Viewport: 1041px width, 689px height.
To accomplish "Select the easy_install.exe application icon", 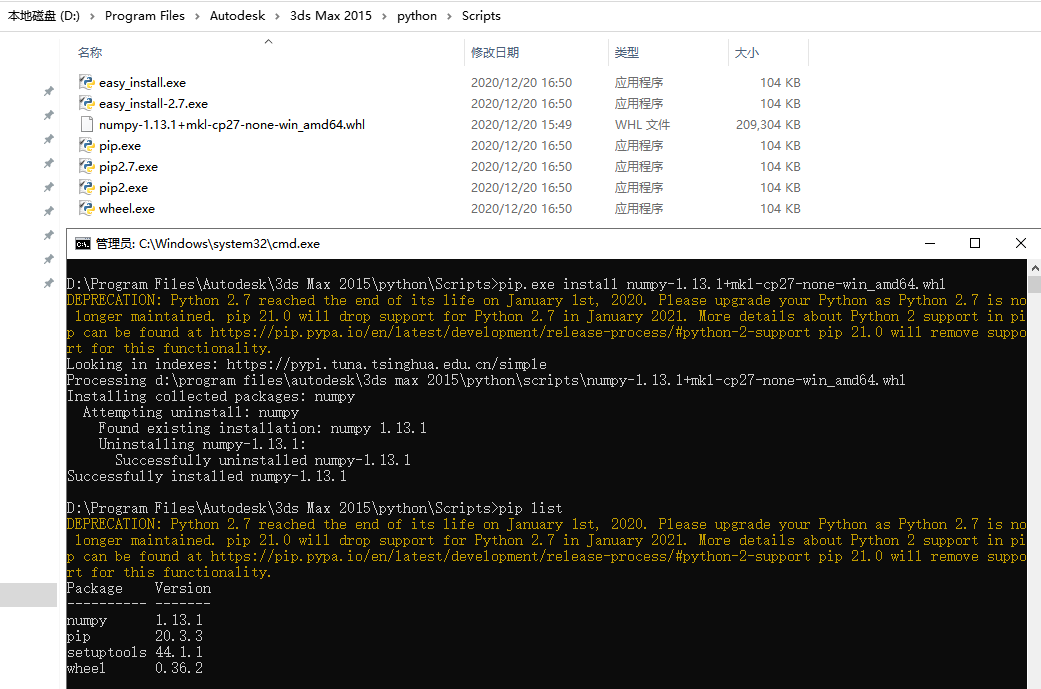I will tap(86, 82).
